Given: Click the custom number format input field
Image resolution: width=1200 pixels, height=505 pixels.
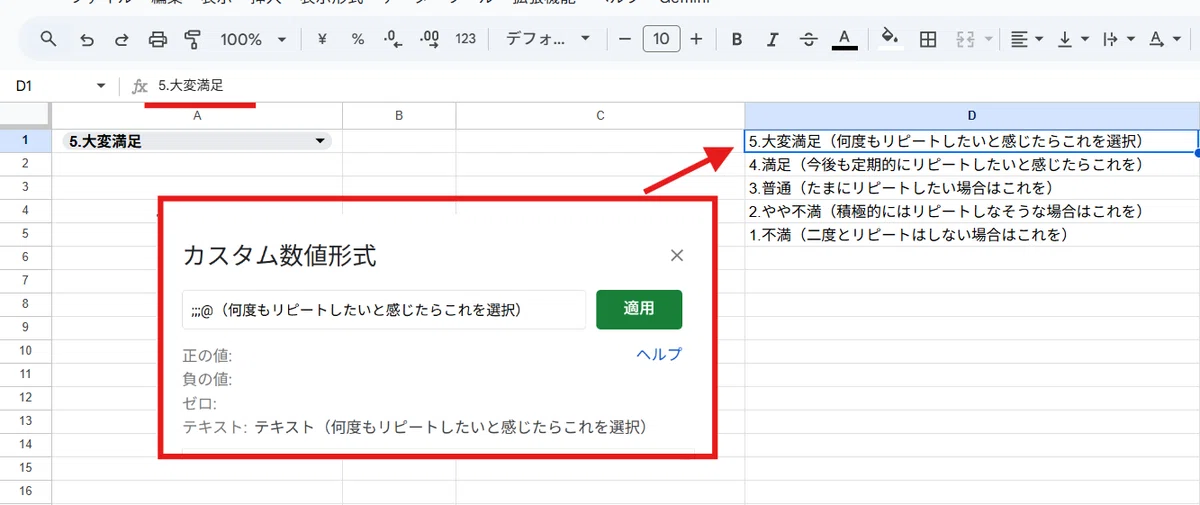Looking at the screenshot, I should pos(384,310).
